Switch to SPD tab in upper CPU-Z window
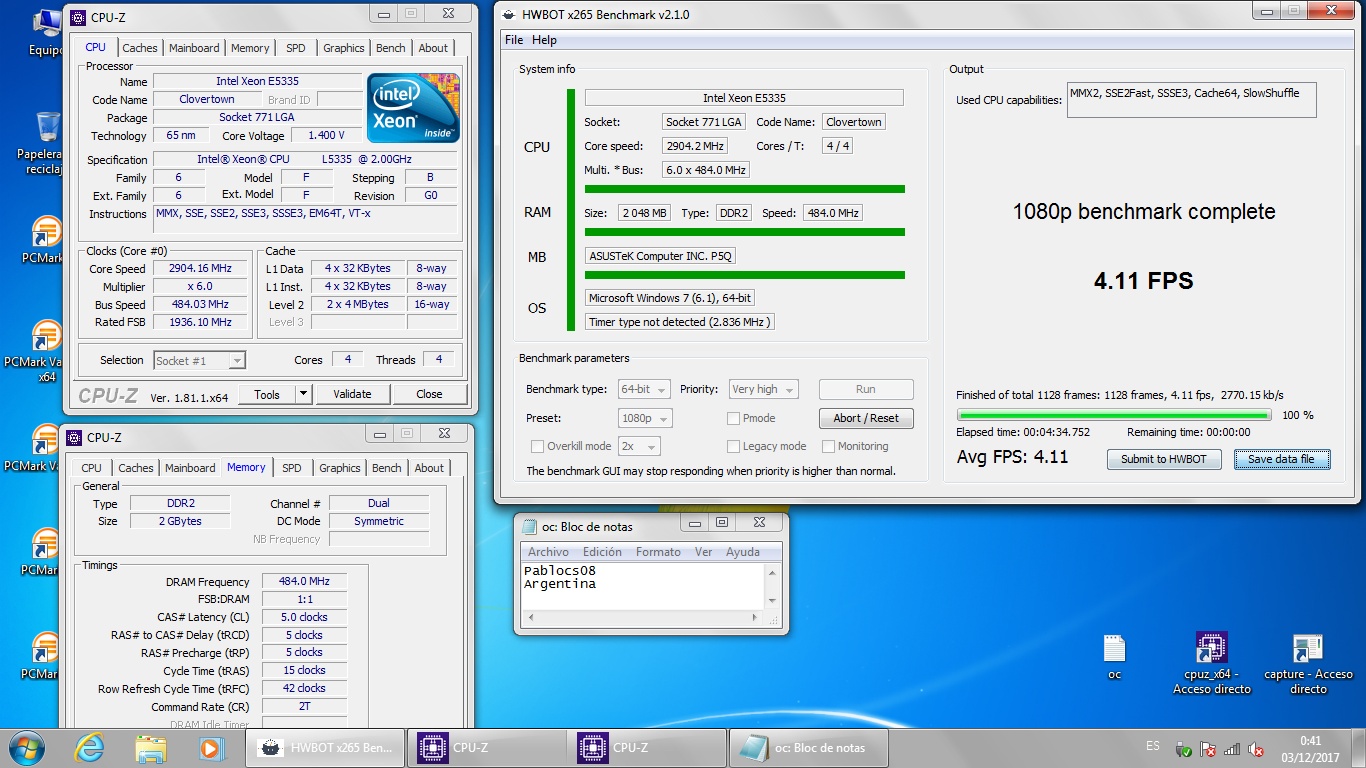 (296, 48)
